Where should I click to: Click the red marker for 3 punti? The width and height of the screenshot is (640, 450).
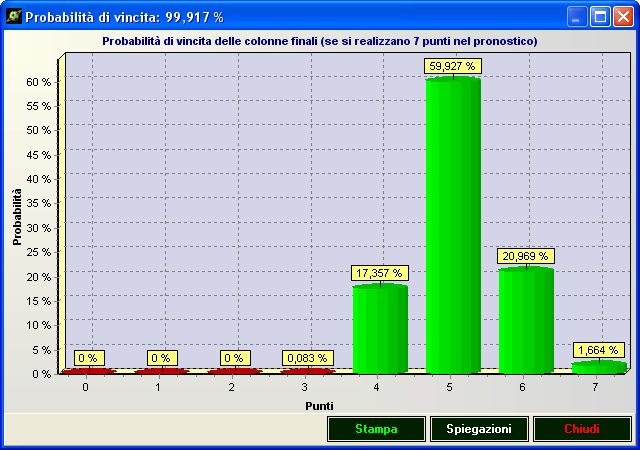[x=307, y=371]
